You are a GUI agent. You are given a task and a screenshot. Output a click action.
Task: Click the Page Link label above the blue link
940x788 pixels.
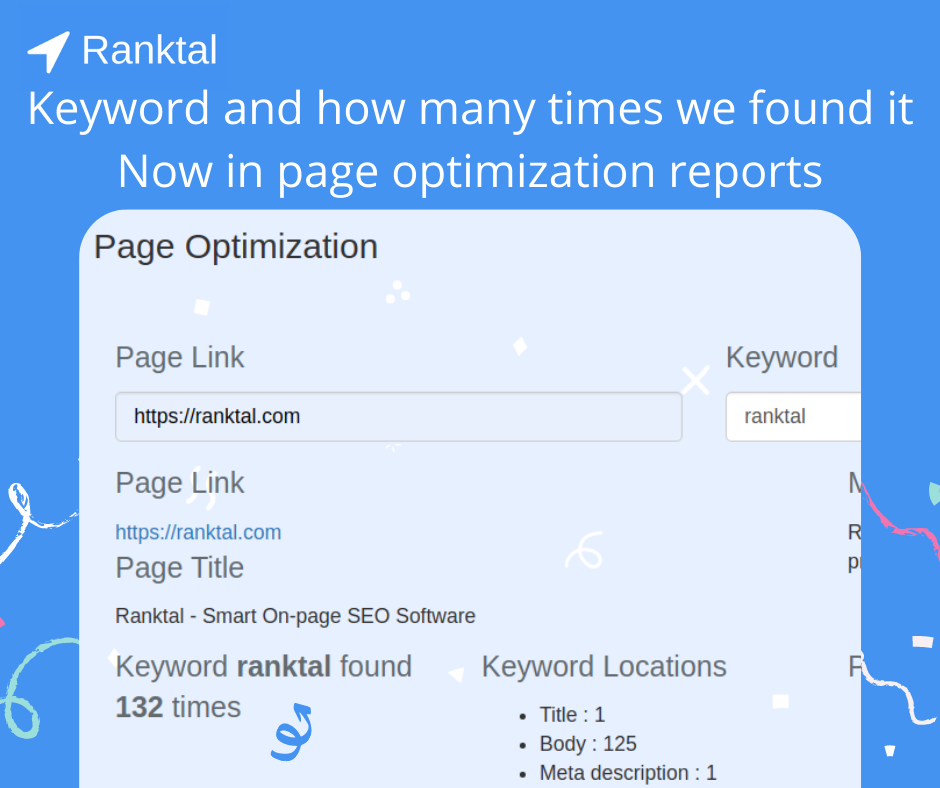click(180, 483)
